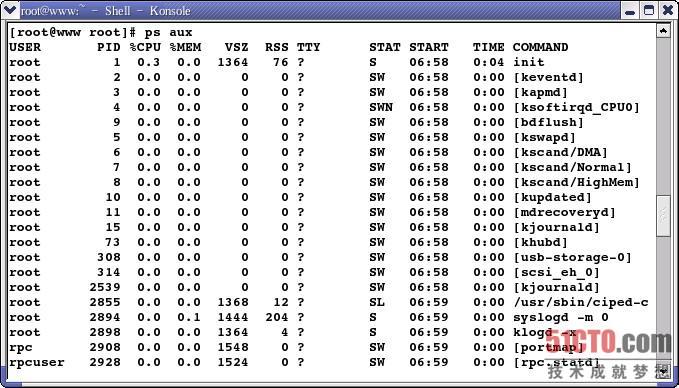The height and width of the screenshot is (388, 679).
Task: Click the /usr/sbin/ciped-c command text
Action: click(x=581, y=302)
